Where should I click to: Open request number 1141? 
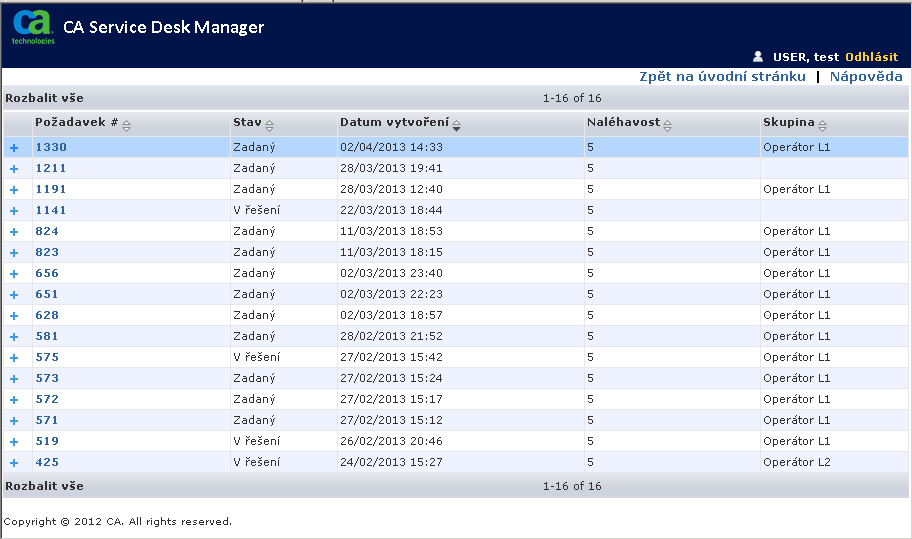click(x=51, y=210)
